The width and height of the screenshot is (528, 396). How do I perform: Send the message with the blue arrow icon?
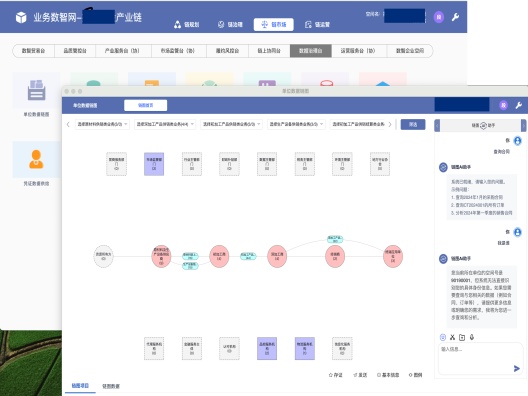pos(517,368)
